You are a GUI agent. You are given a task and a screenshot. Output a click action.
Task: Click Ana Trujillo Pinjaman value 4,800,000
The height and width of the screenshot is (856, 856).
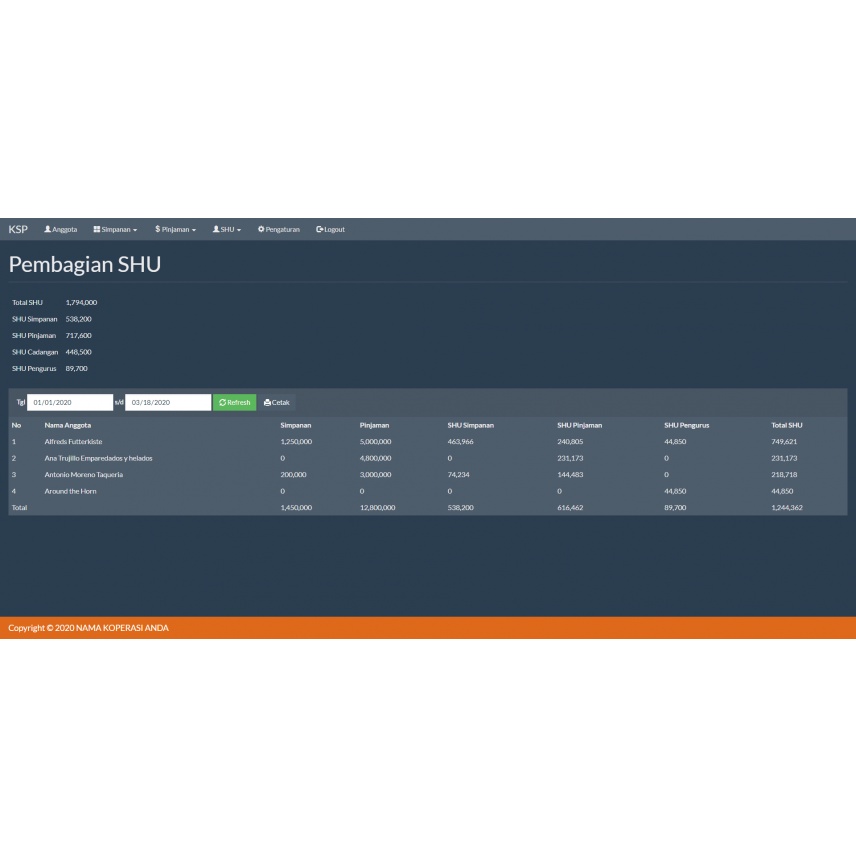(x=376, y=458)
